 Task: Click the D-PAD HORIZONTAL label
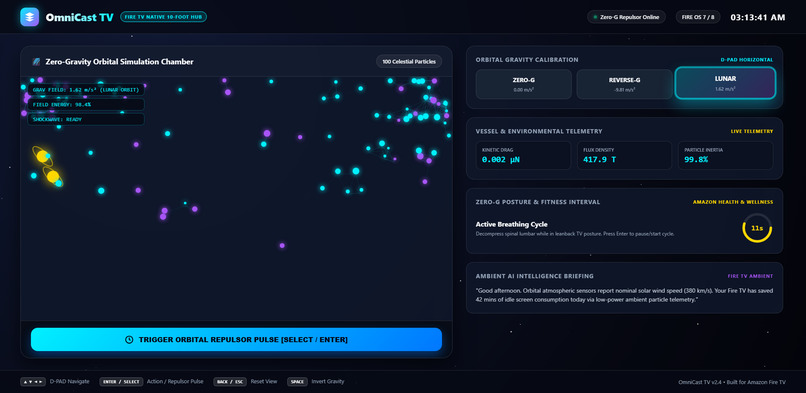pos(746,60)
